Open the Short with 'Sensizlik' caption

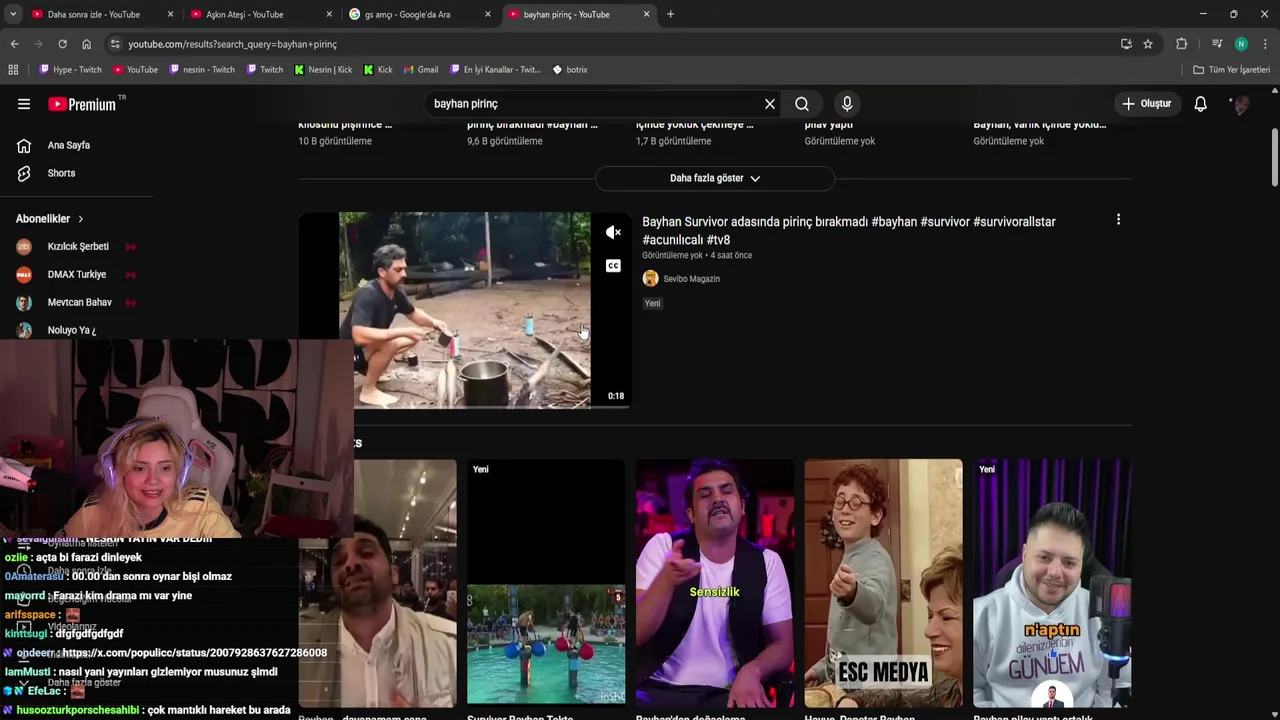tap(715, 583)
